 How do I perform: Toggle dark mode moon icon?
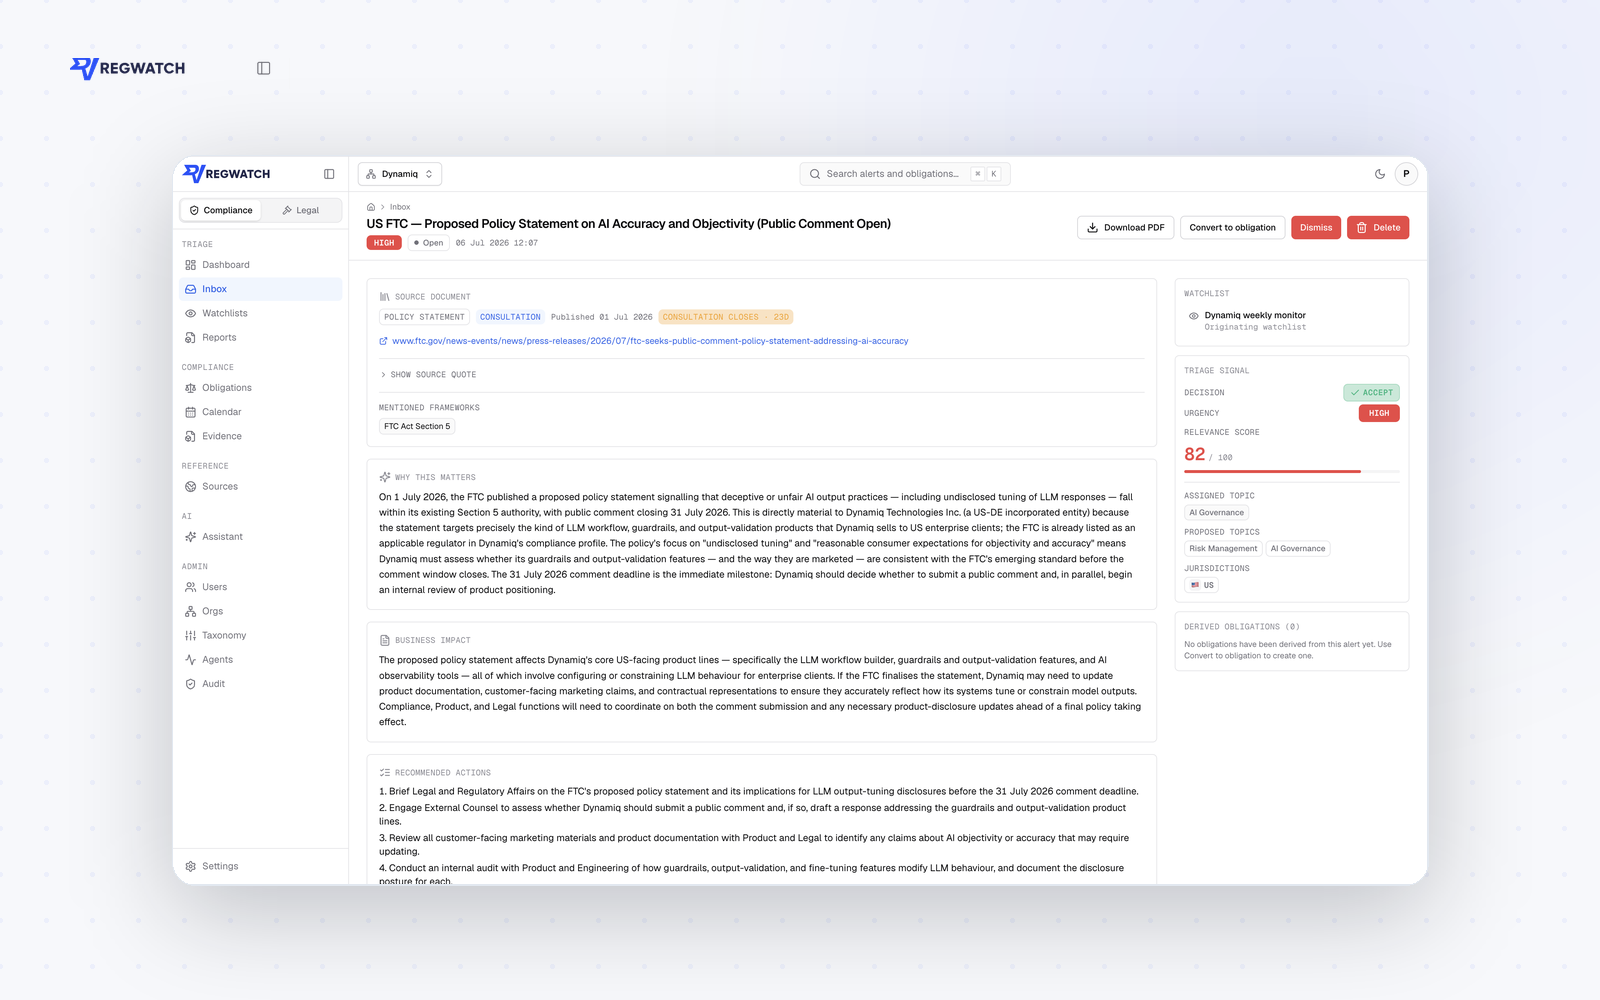coord(1380,174)
